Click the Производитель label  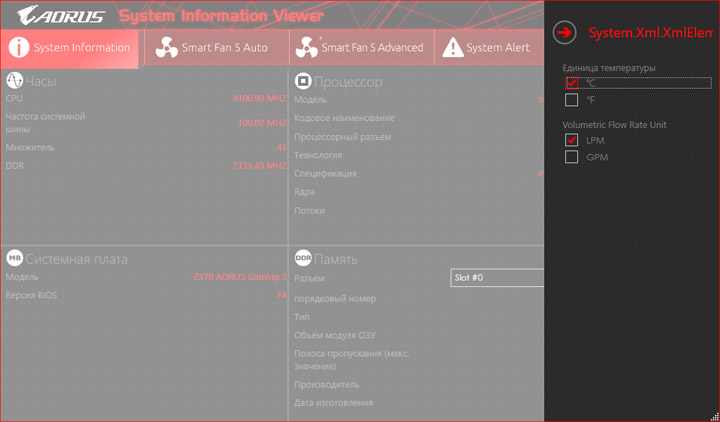click(326, 385)
